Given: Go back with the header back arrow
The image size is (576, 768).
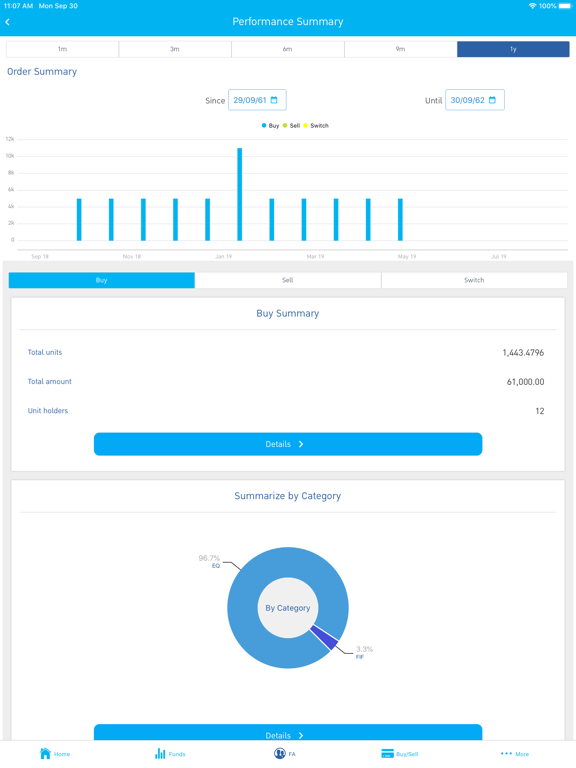Looking at the screenshot, I should pos(7,22).
